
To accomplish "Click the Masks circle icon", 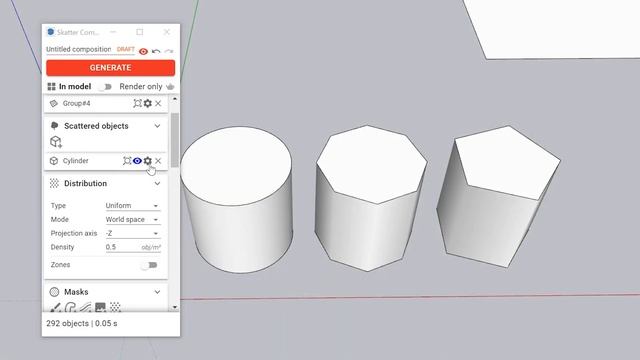I will pos(54,292).
